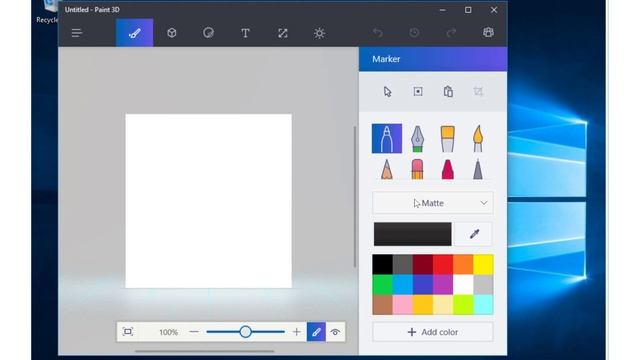Screen dimensions: 640x360
Task: Select the Pencil tool
Action: pyautogui.click(x=387, y=169)
